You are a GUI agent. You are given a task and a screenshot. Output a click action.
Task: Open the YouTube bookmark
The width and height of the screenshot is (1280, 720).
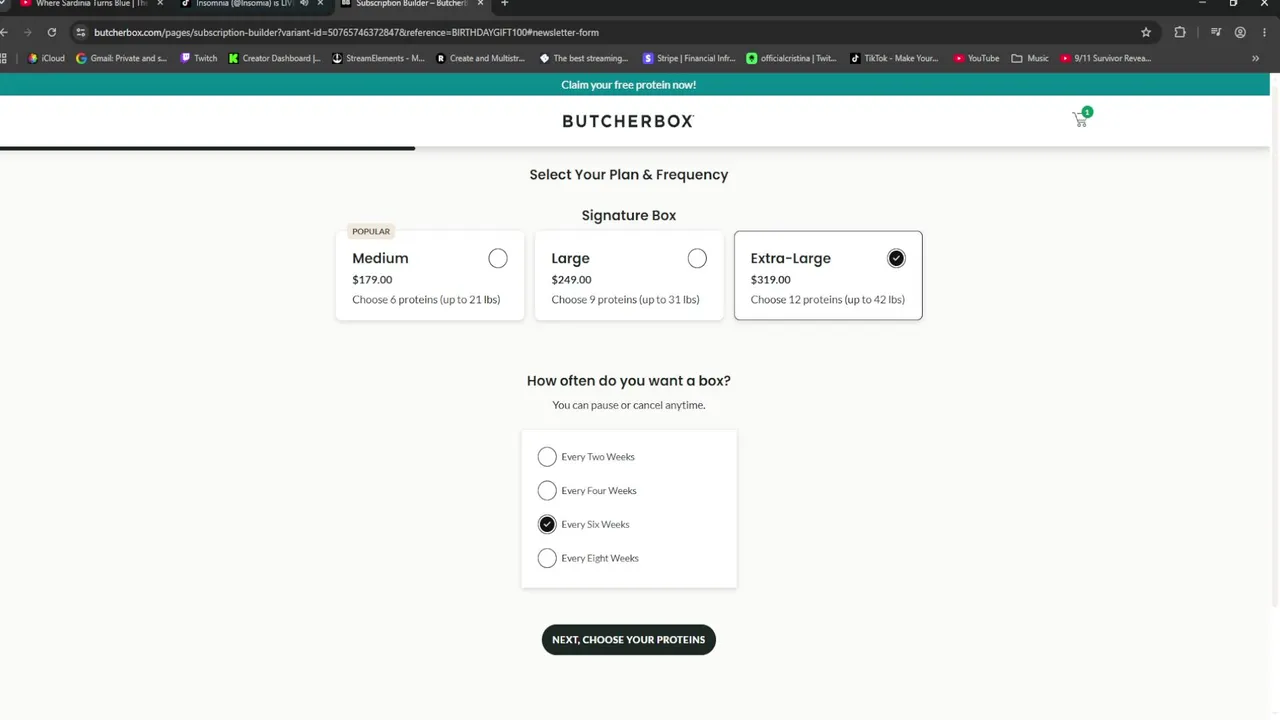point(976,58)
